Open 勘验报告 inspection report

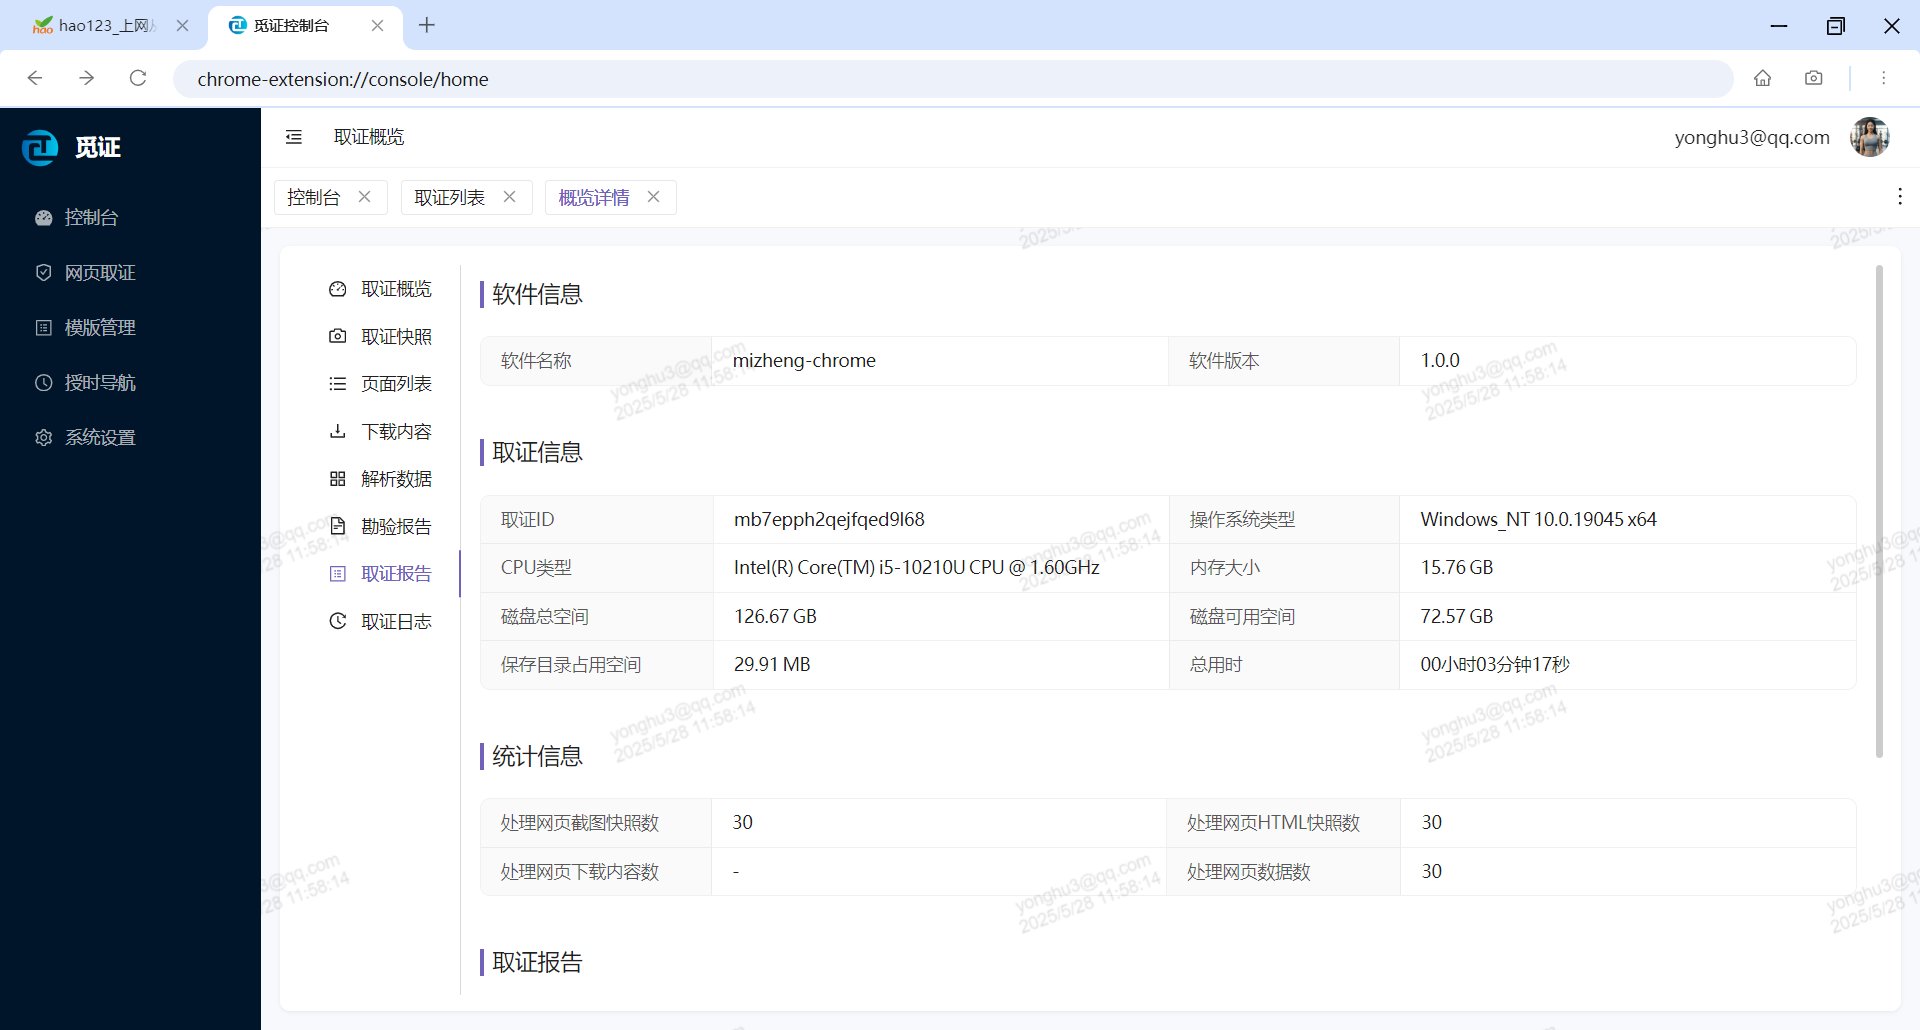click(395, 527)
